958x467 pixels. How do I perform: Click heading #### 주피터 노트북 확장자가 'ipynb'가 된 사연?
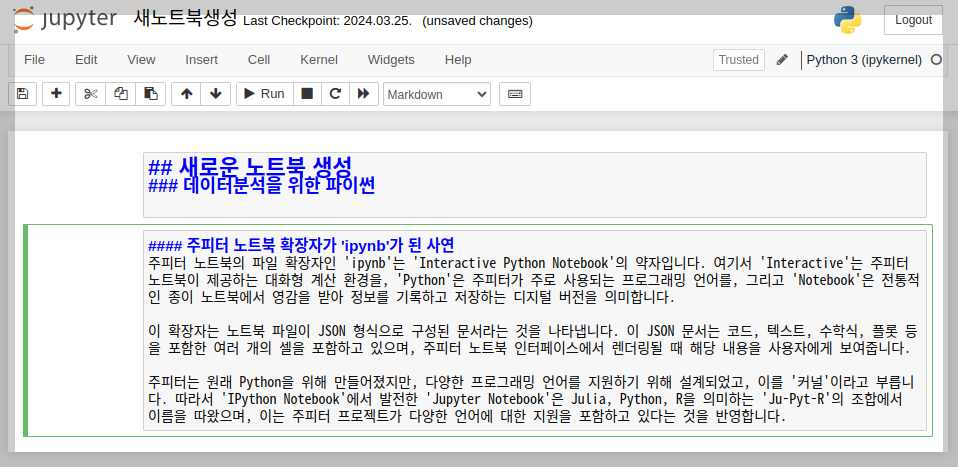click(301, 246)
